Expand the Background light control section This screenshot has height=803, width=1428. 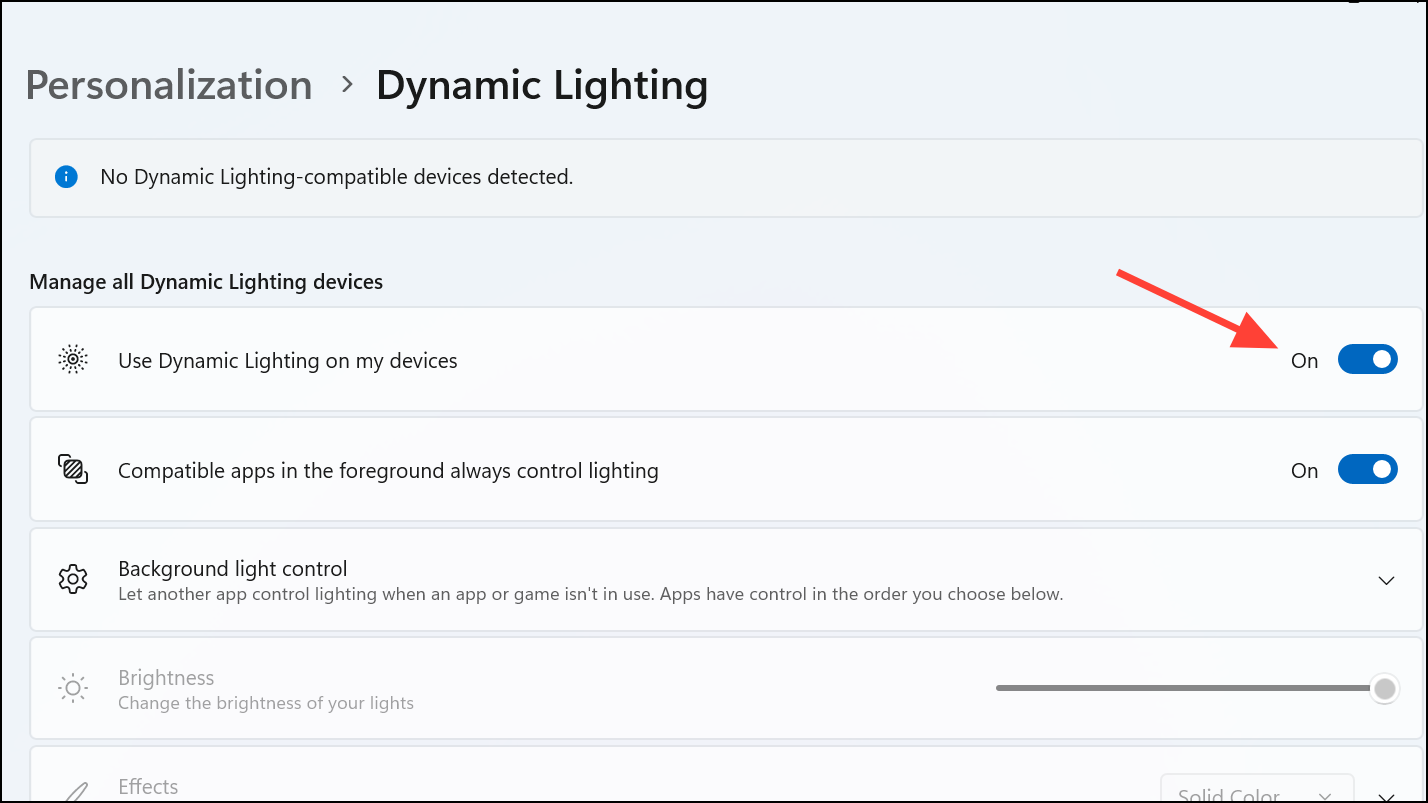pos(1386,580)
